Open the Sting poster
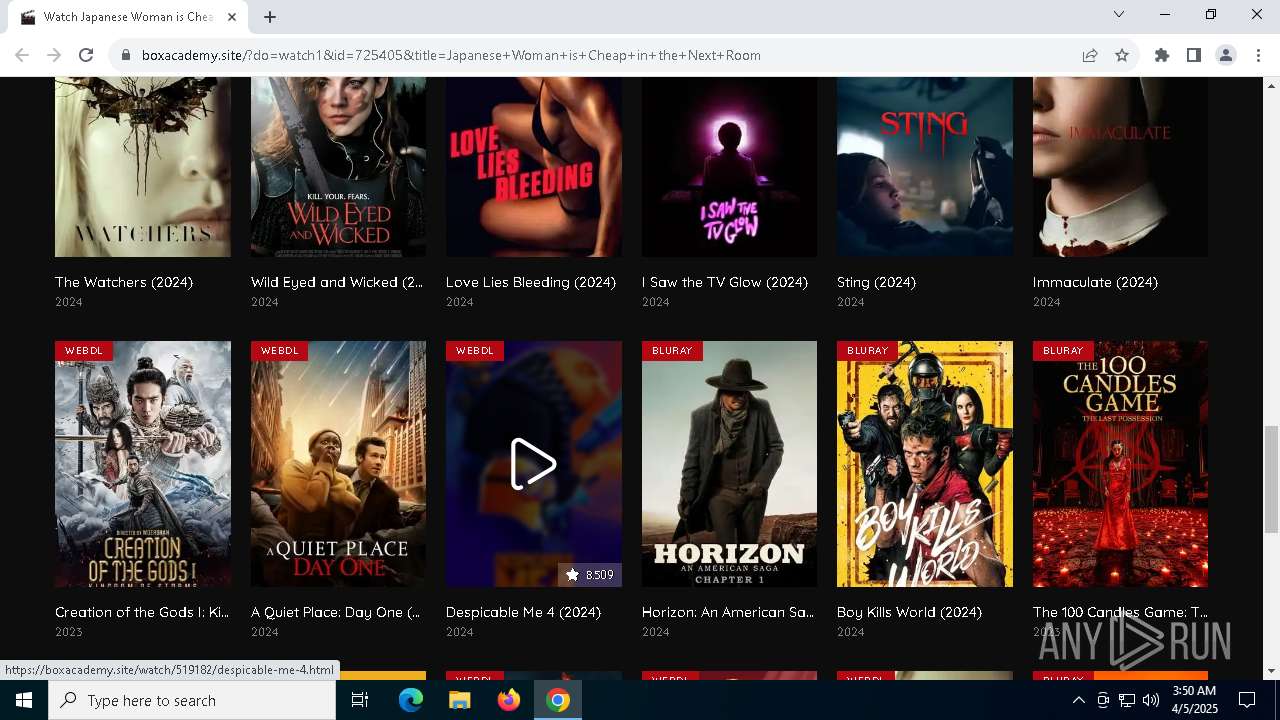1280x720 pixels. click(x=925, y=167)
